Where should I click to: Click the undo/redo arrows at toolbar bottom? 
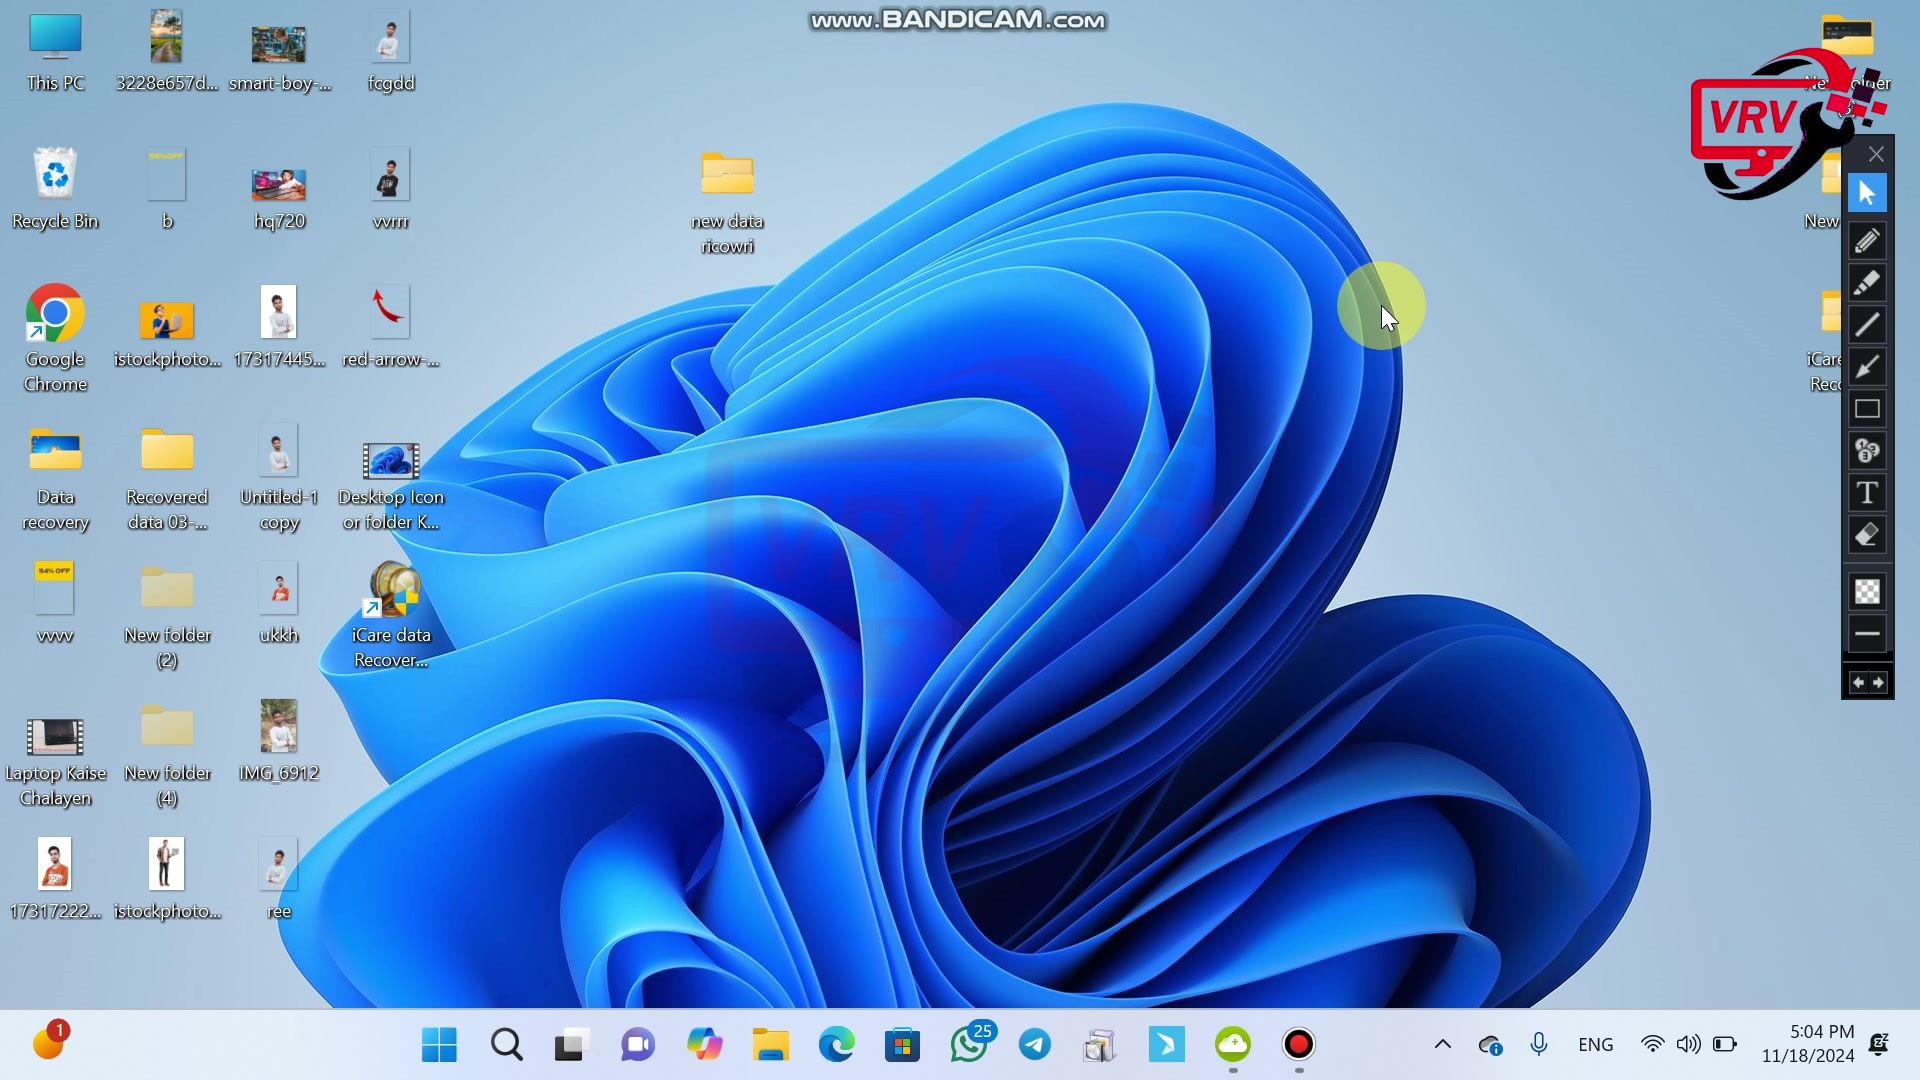click(x=1867, y=683)
